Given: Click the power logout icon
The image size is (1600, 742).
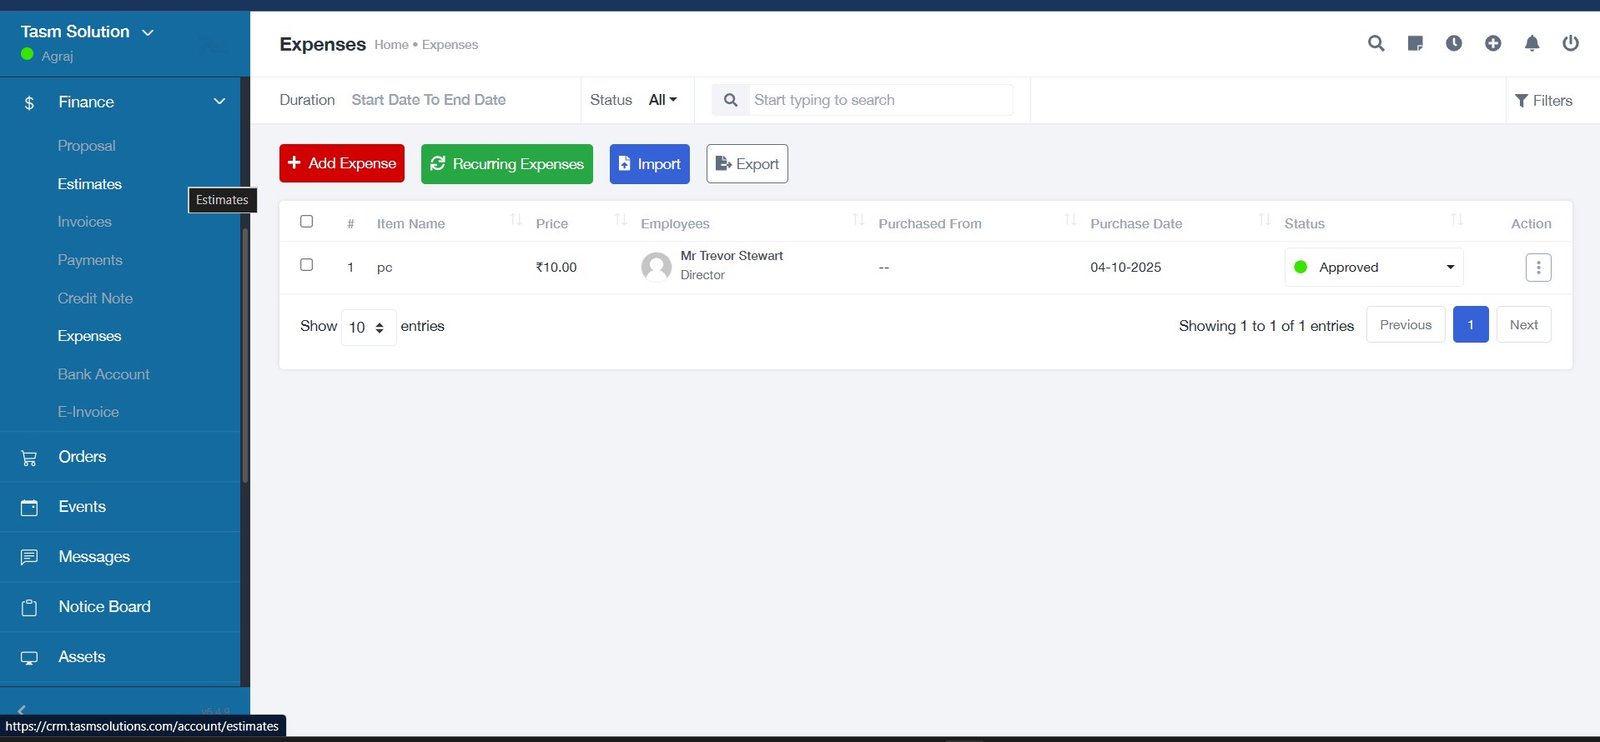Looking at the screenshot, I should point(1571,43).
